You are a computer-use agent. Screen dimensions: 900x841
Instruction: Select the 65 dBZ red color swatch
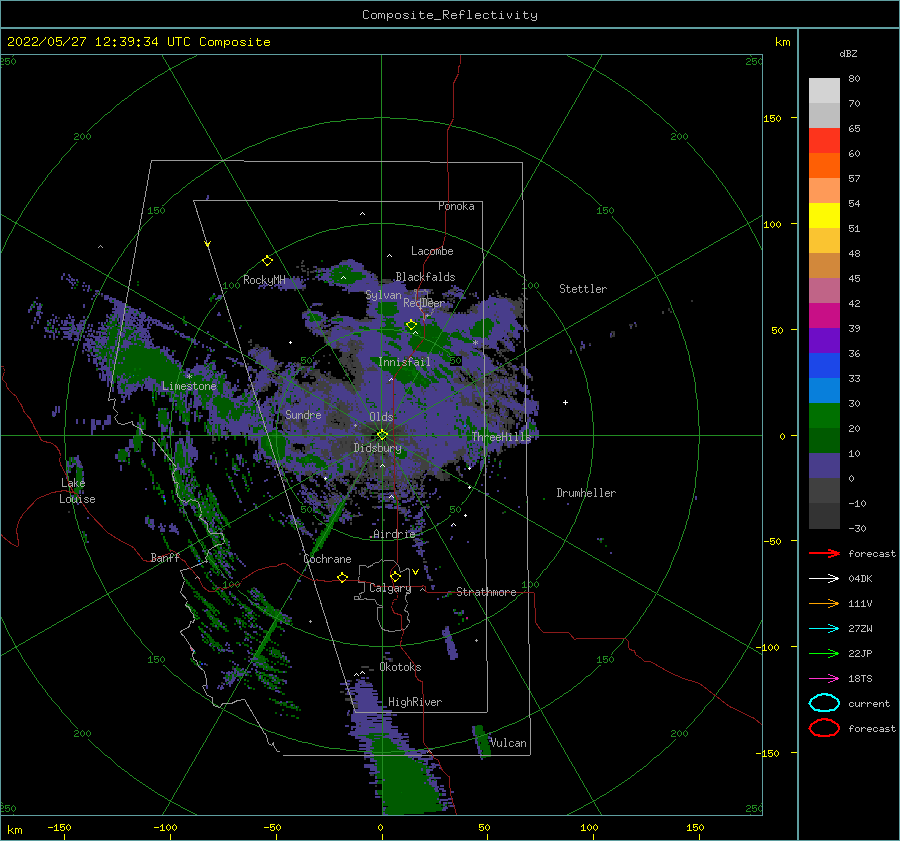824,140
